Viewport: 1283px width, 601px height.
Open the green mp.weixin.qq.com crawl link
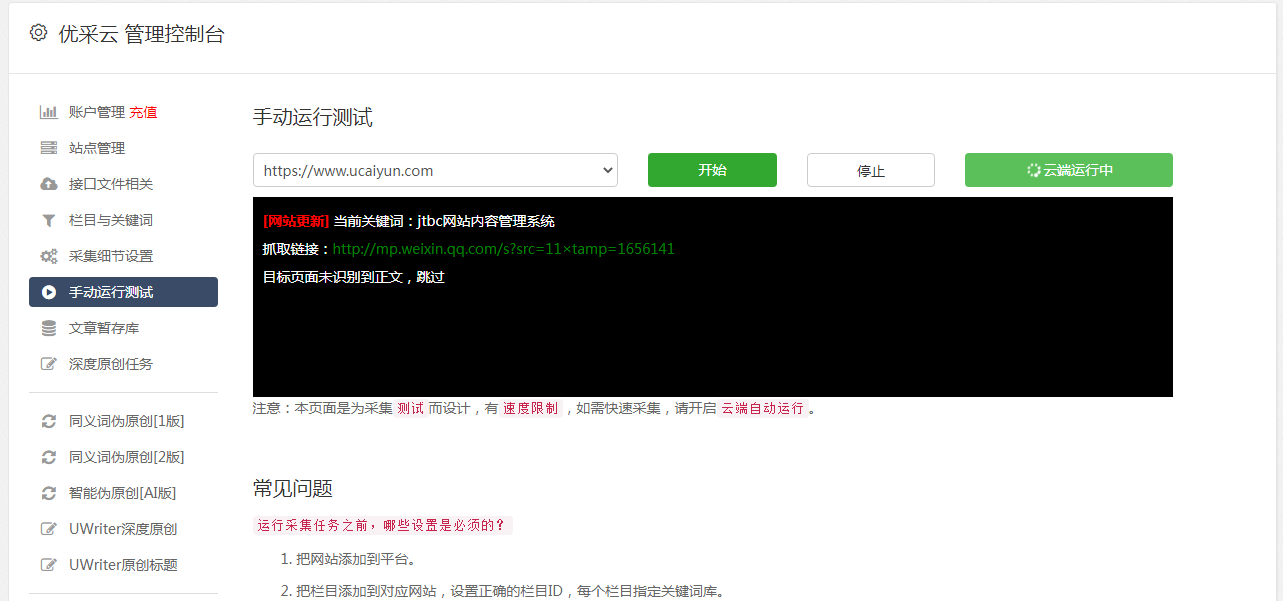pyautogui.click(x=503, y=249)
